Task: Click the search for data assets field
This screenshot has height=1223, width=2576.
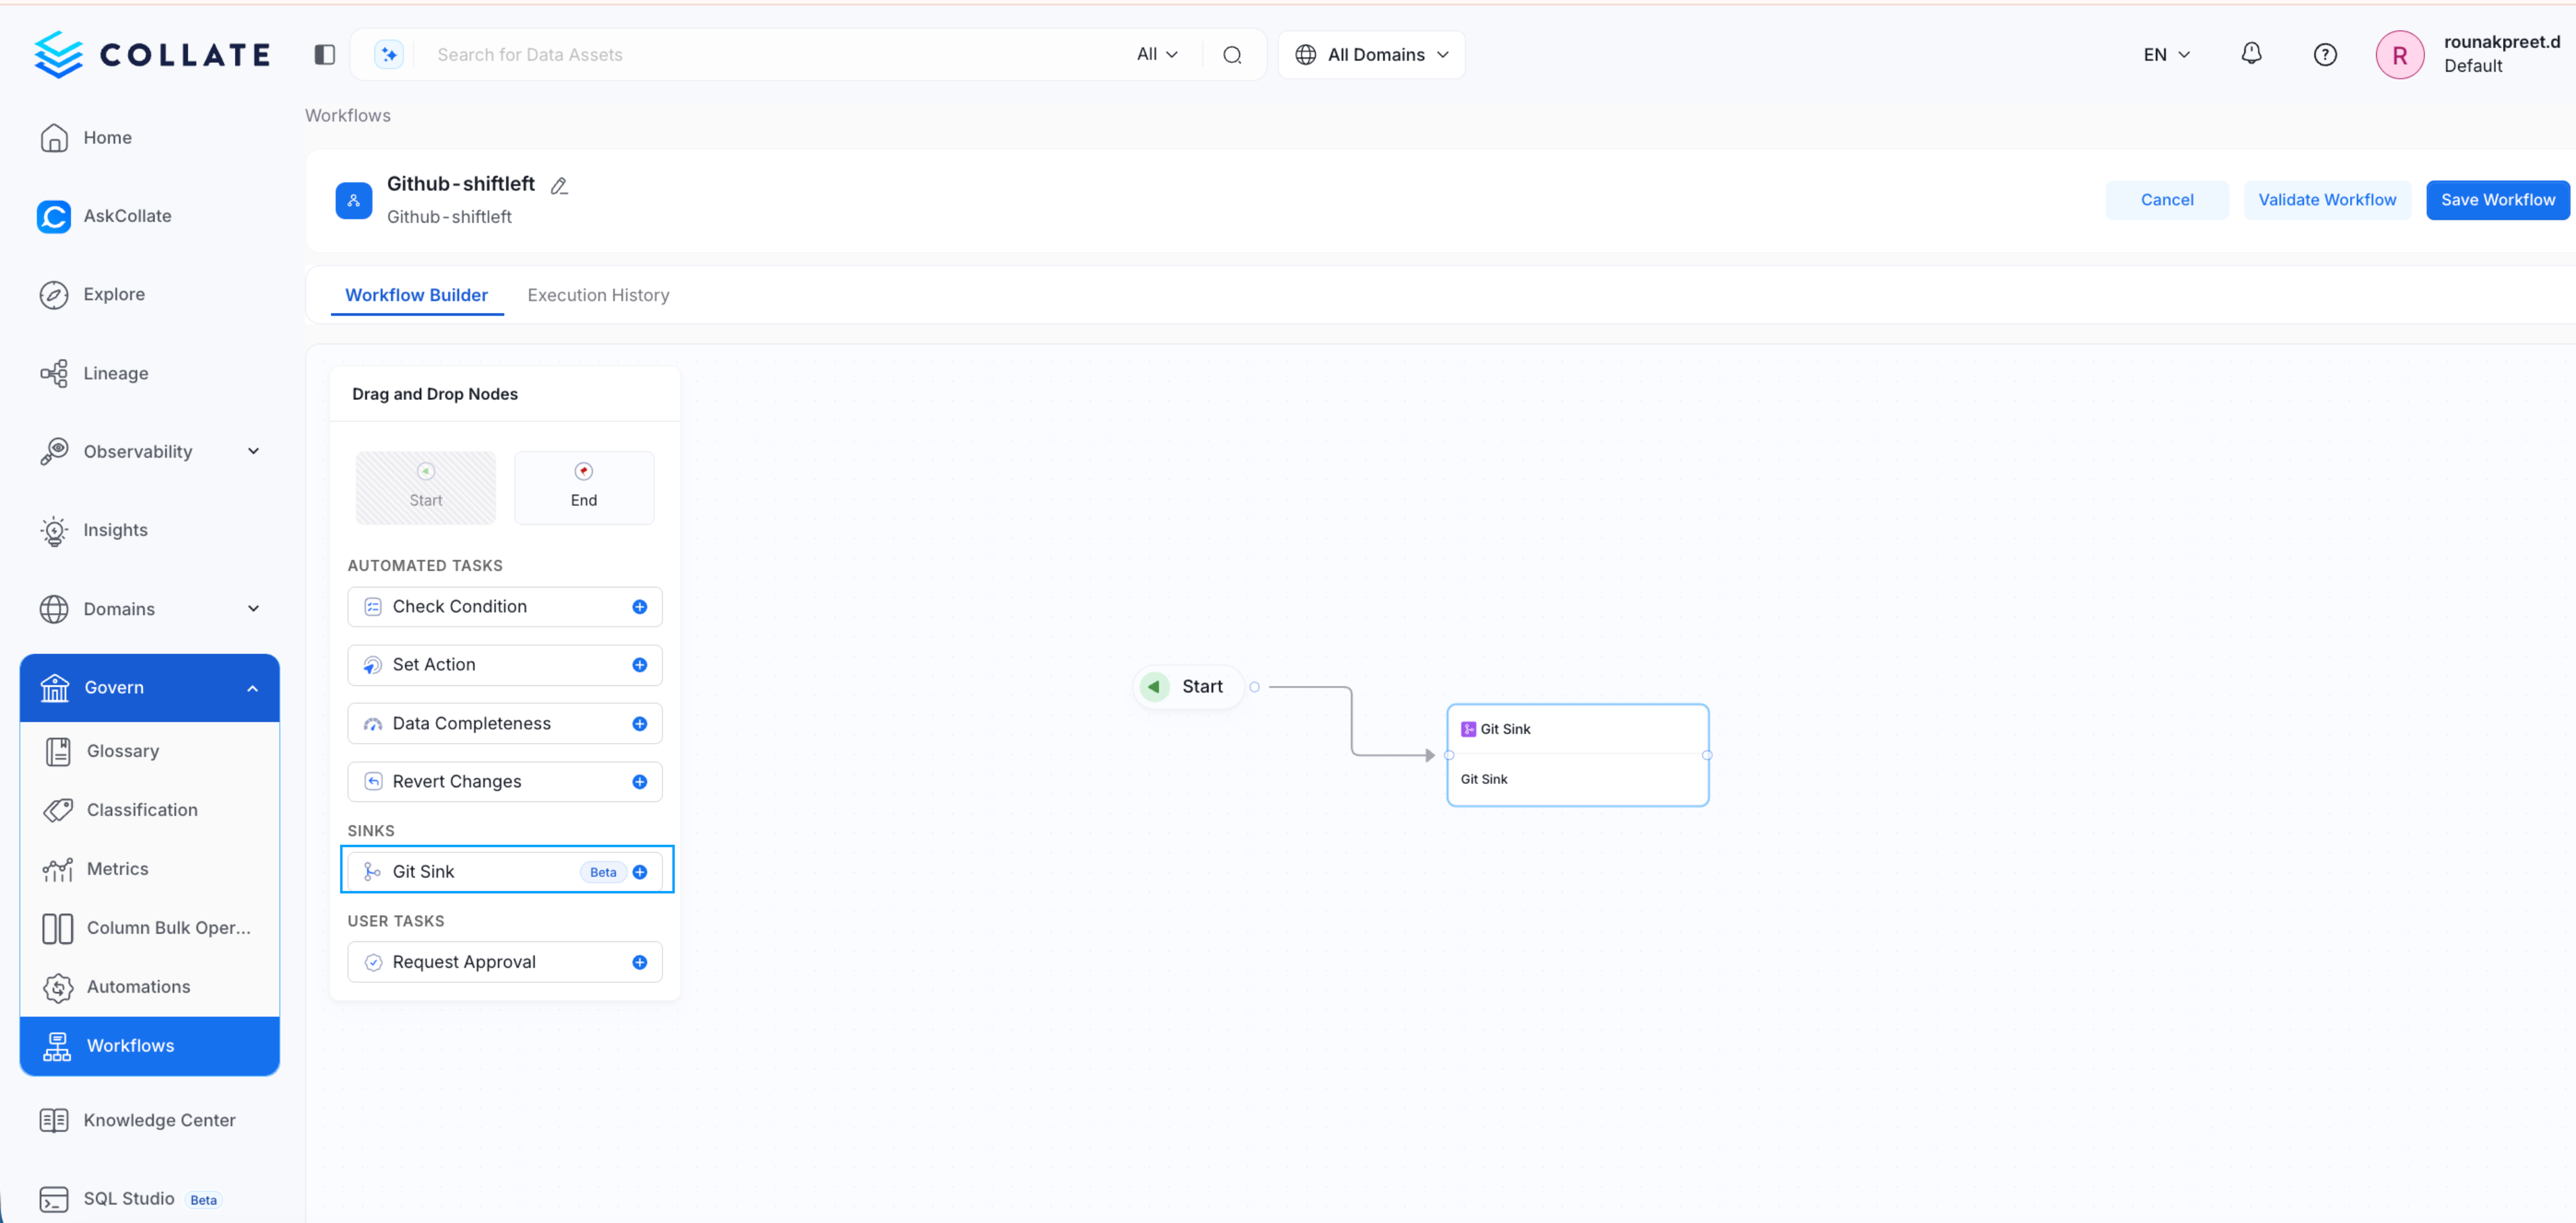Action: (700, 54)
